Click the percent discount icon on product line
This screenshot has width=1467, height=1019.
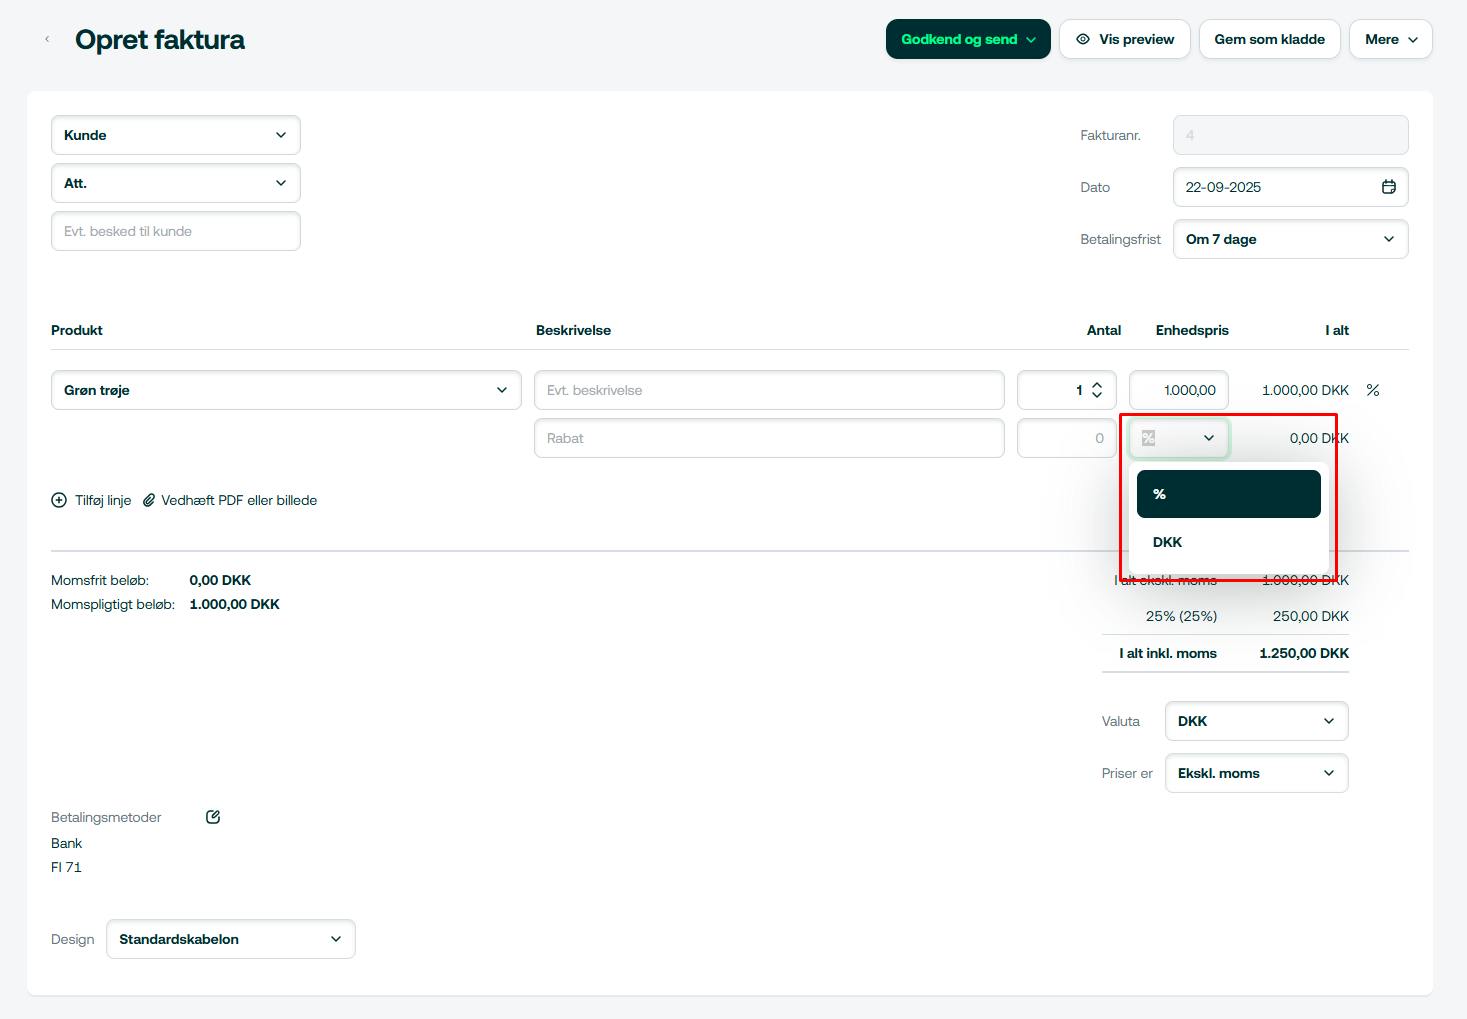pos(1372,390)
